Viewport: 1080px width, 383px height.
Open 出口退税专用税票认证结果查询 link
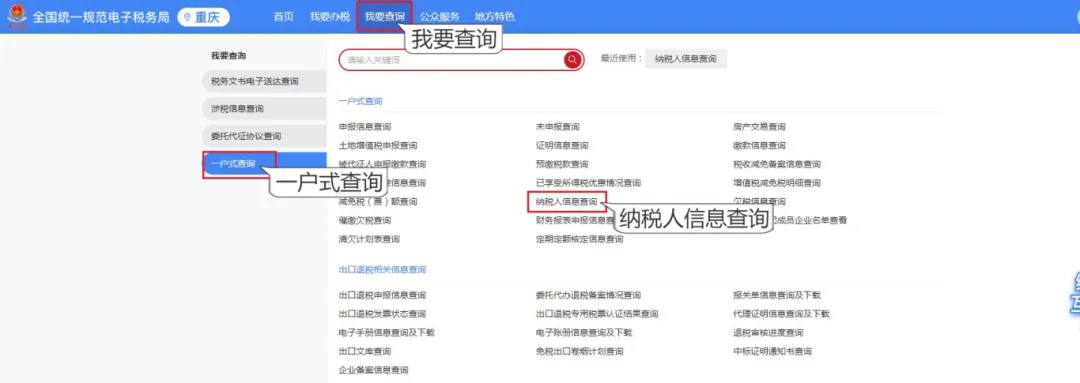coord(597,313)
